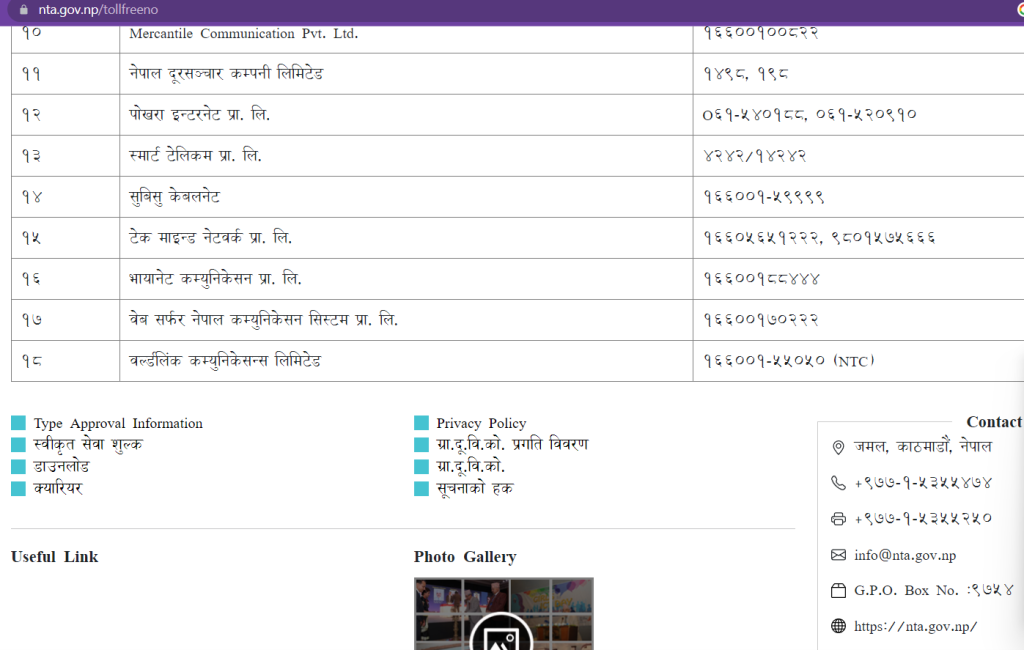The height and width of the screenshot is (650, 1024).
Task: Click the globe website icon
Action: (x=838, y=626)
